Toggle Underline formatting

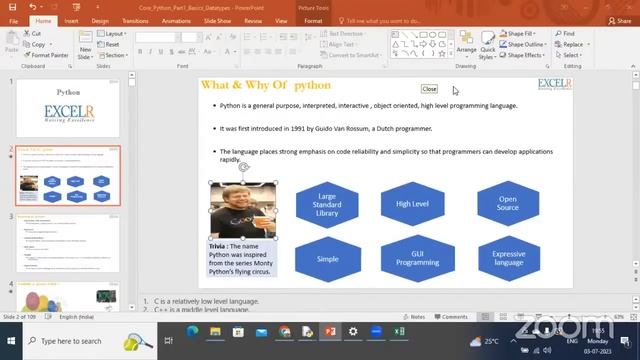pos(161,52)
